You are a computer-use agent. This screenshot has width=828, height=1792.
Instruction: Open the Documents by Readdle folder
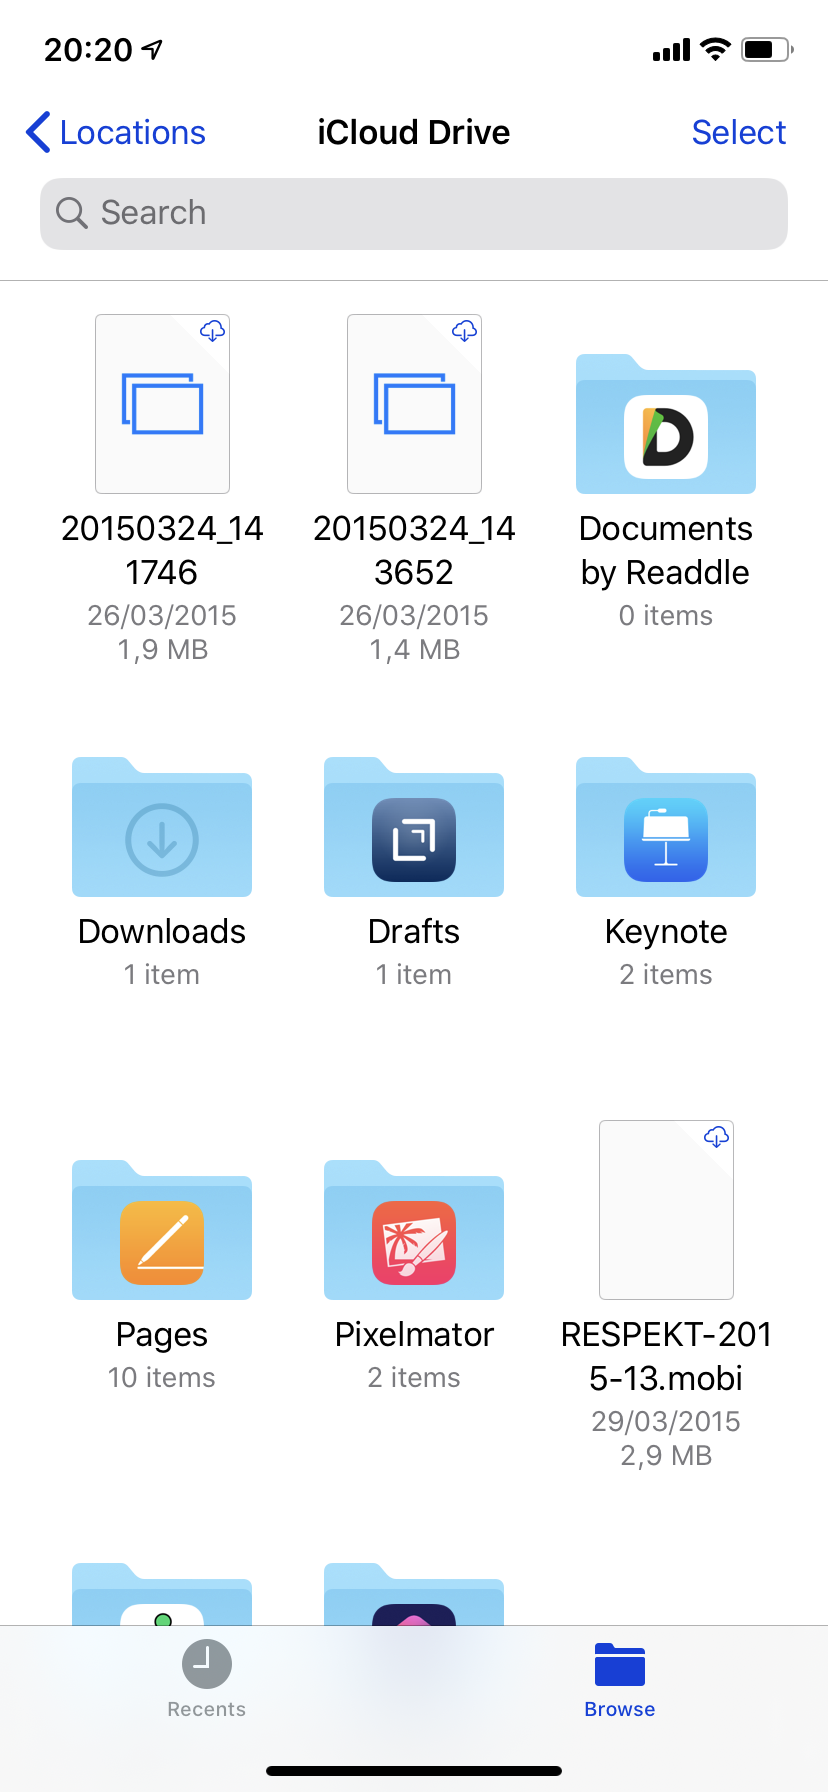pos(666,424)
